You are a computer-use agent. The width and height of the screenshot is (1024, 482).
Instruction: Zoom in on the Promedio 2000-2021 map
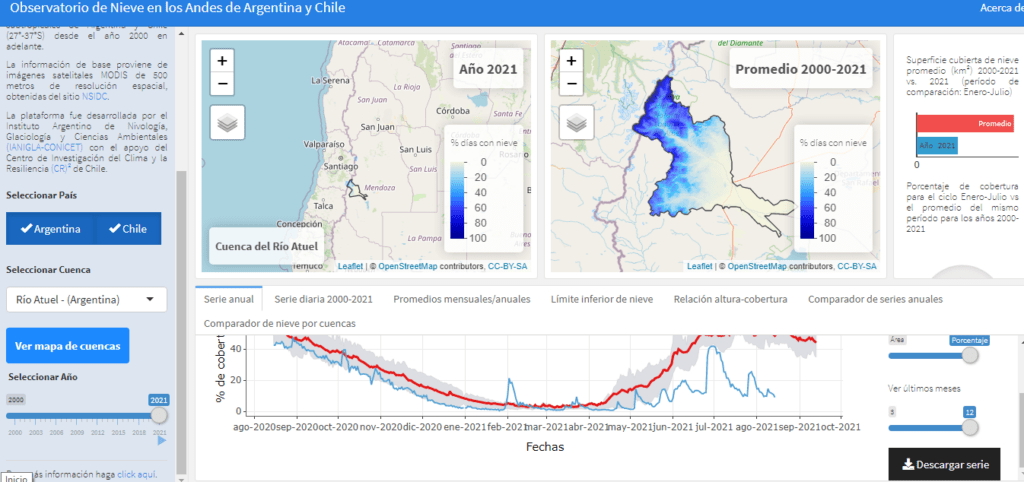tap(571, 61)
